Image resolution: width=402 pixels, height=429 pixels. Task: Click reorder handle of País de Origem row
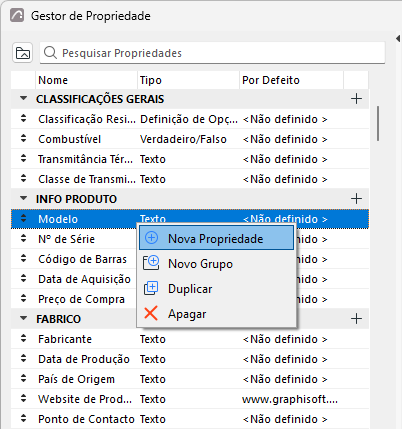coord(23,378)
